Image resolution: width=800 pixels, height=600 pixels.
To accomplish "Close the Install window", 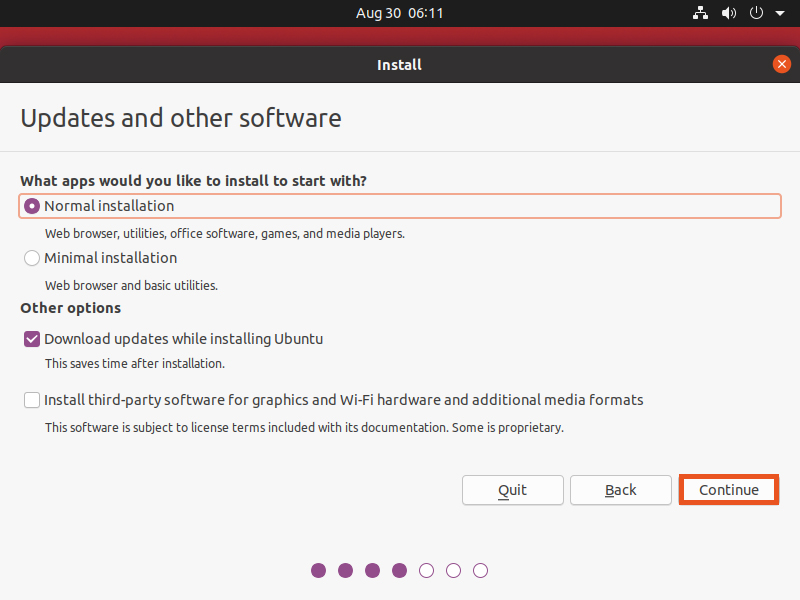I will coord(781,64).
